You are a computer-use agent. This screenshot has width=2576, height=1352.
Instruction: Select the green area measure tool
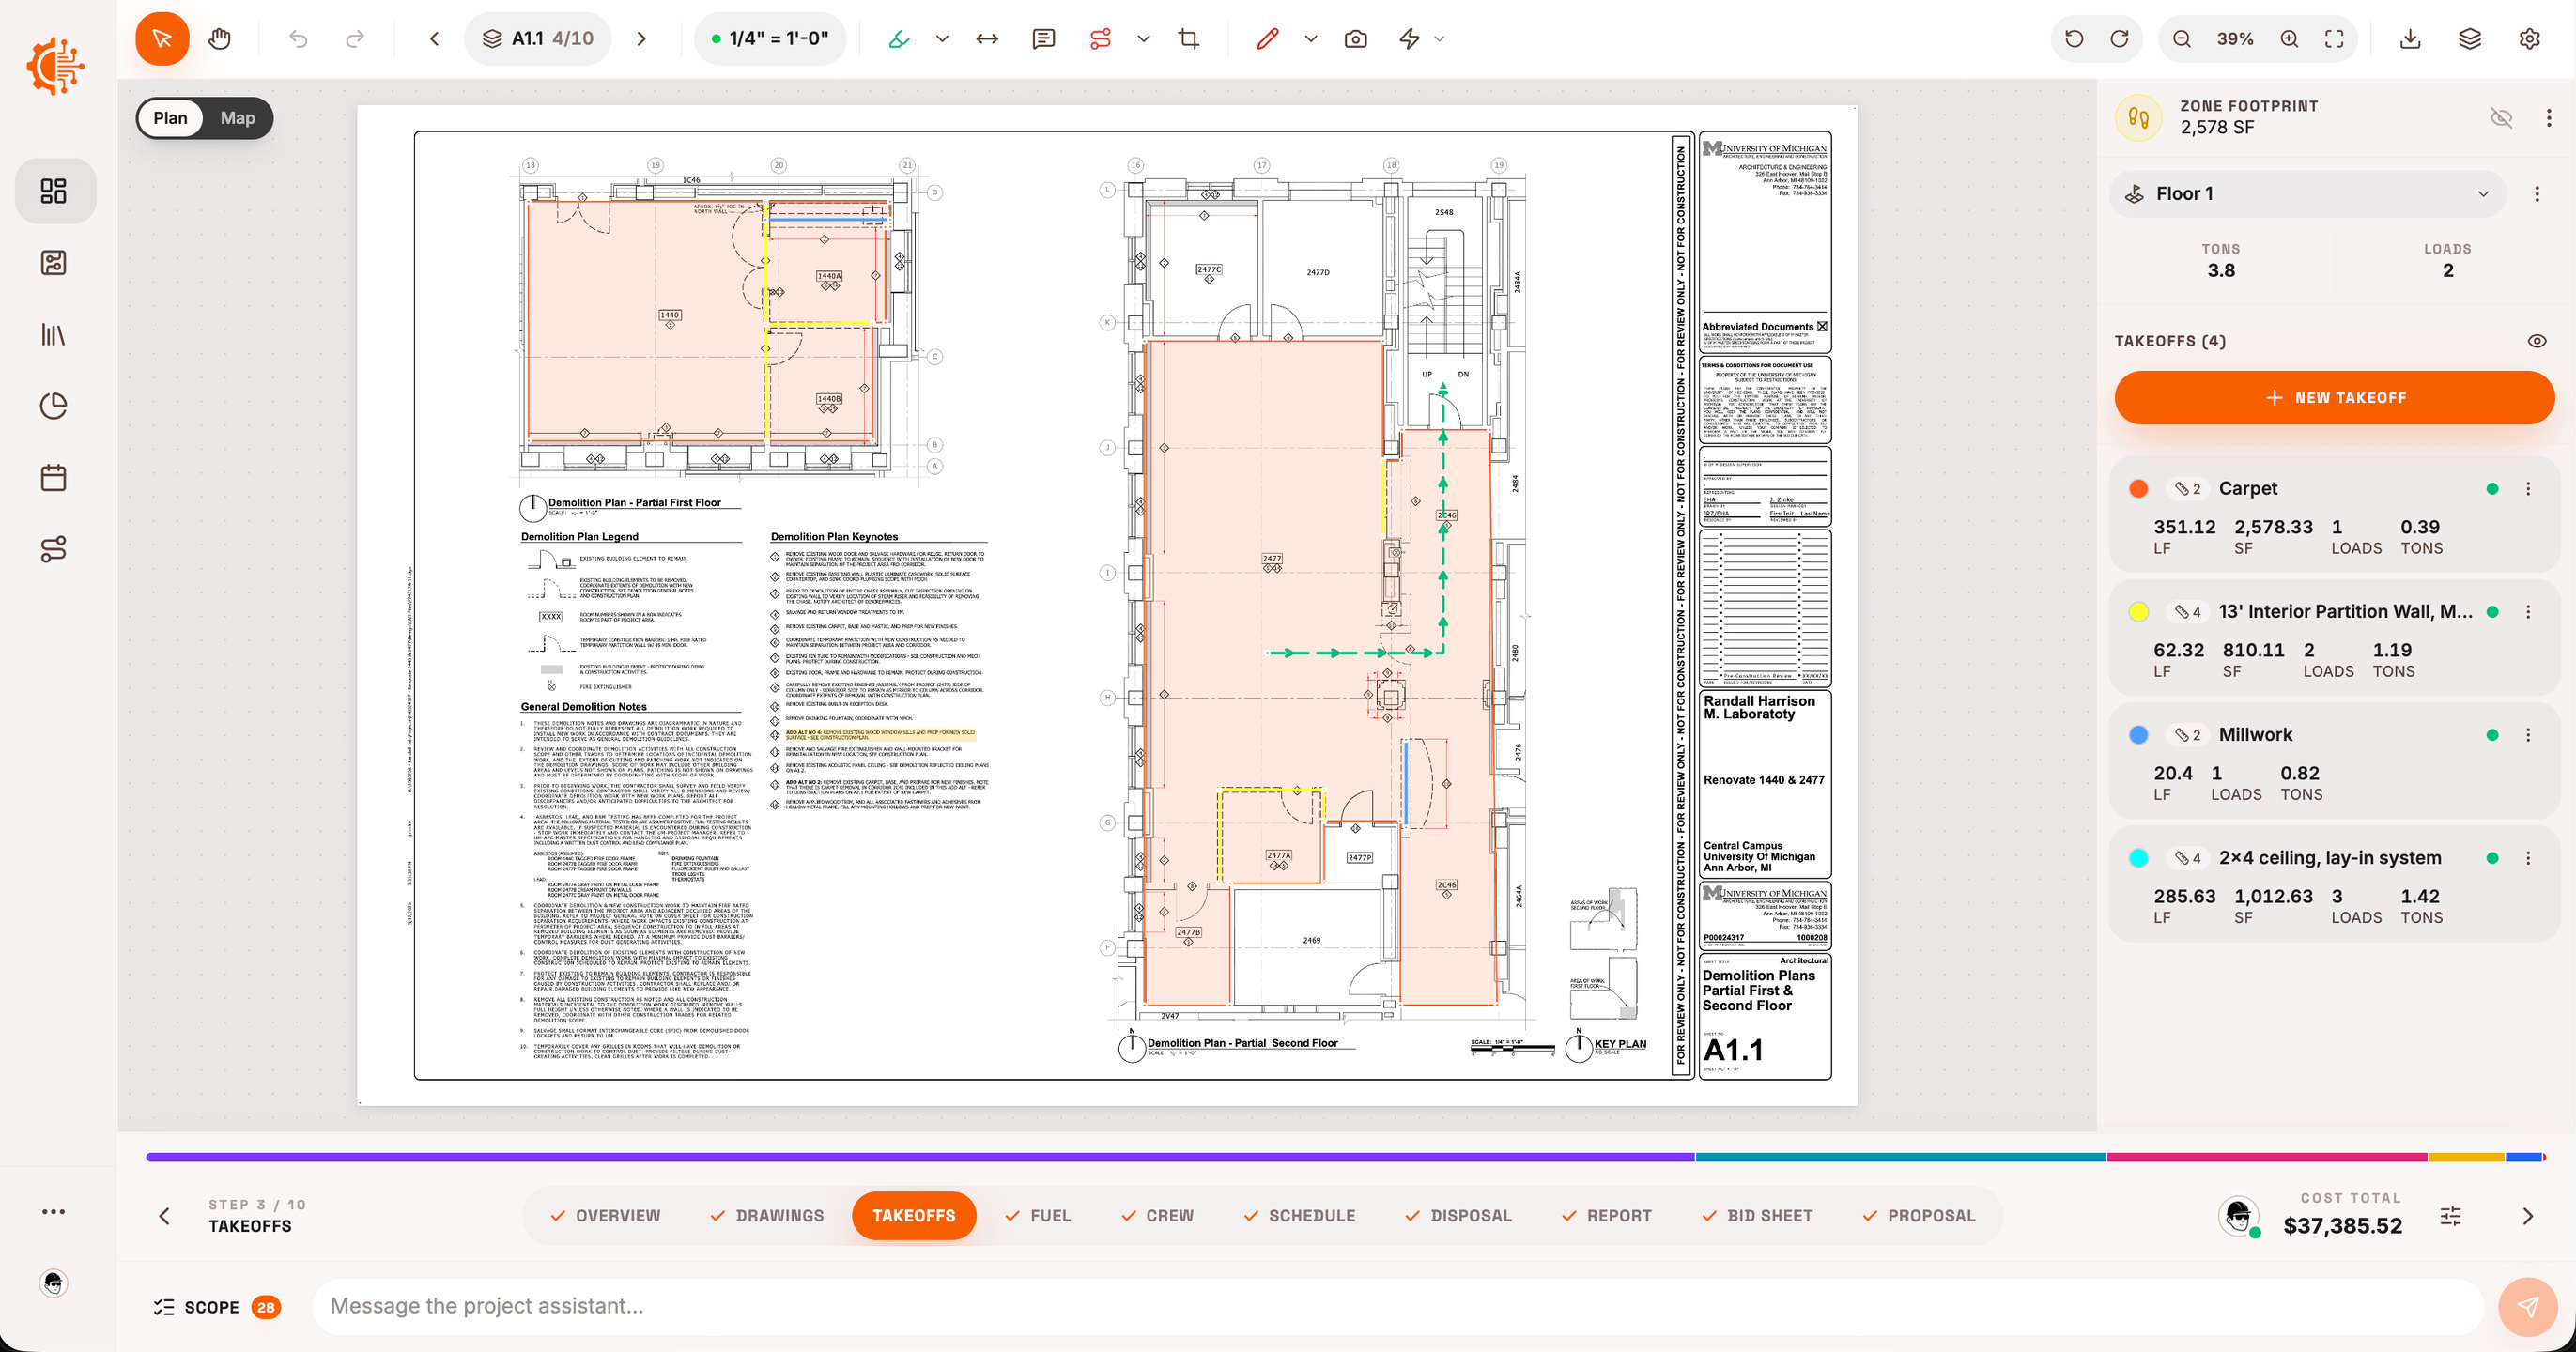tap(899, 39)
